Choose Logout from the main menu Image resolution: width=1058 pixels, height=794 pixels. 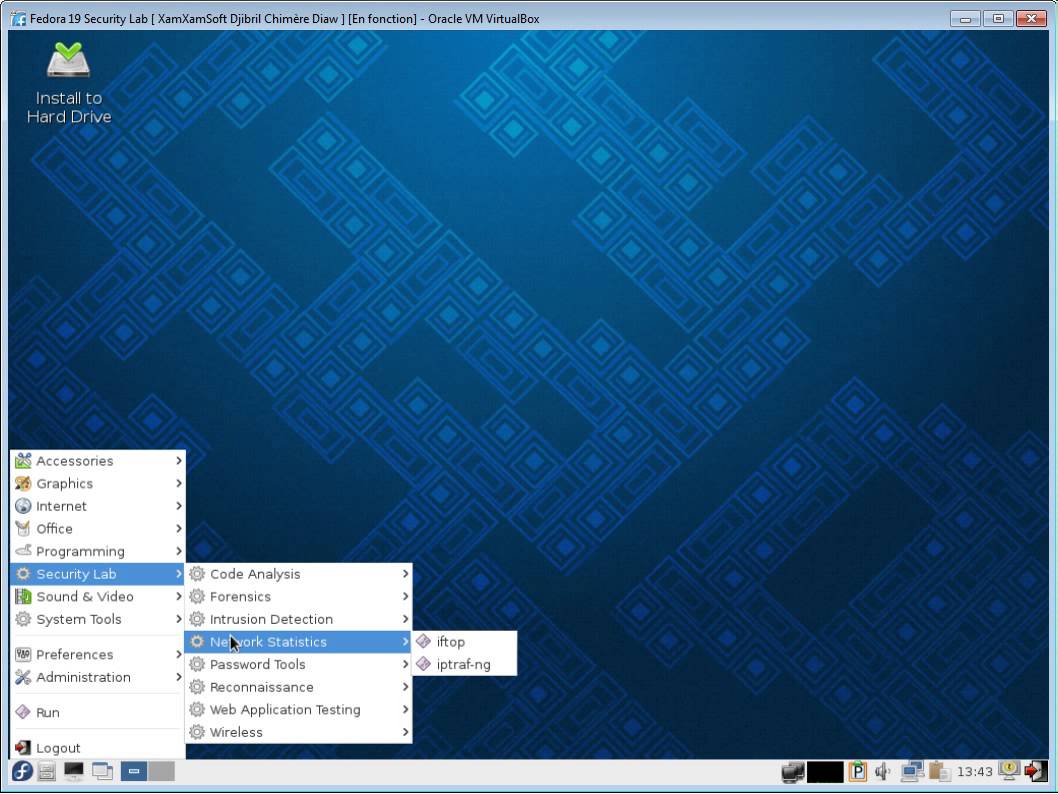[98, 748]
